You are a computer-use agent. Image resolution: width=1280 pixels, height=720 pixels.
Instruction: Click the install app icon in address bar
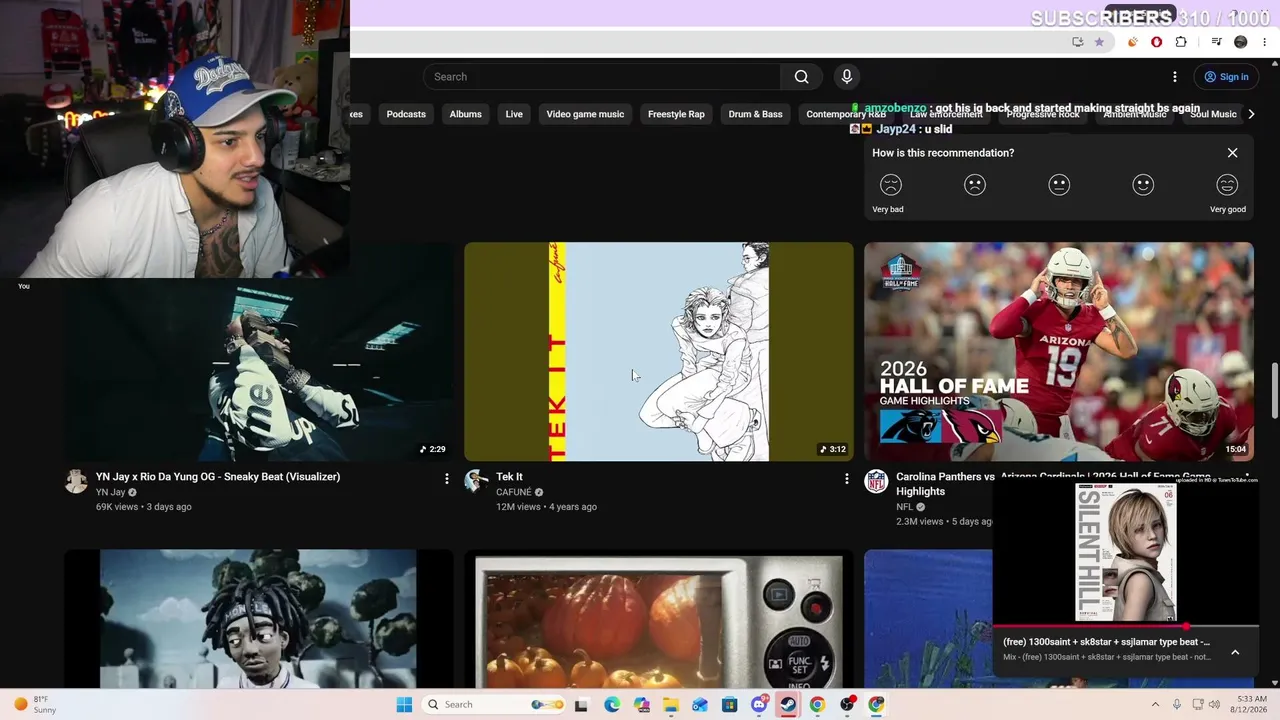pos(1077,42)
